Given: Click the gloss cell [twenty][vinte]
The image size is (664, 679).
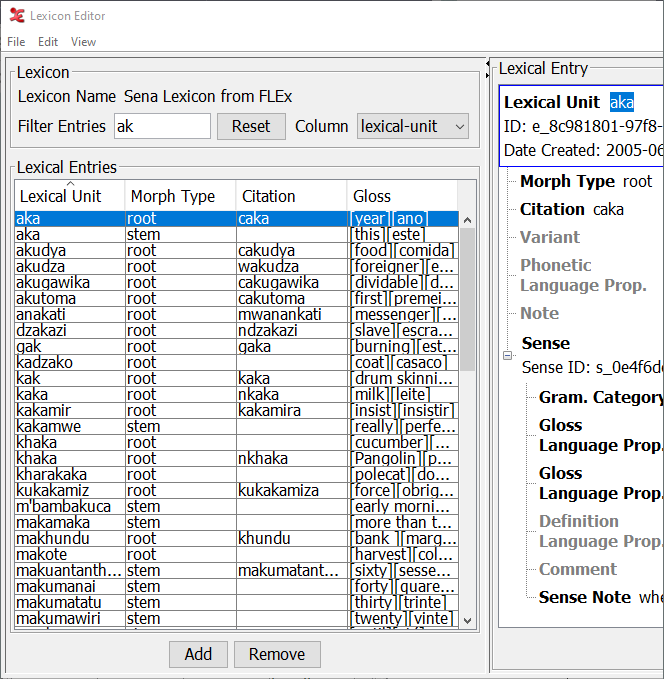Looking at the screenshot, I should [x=403, y=619].
